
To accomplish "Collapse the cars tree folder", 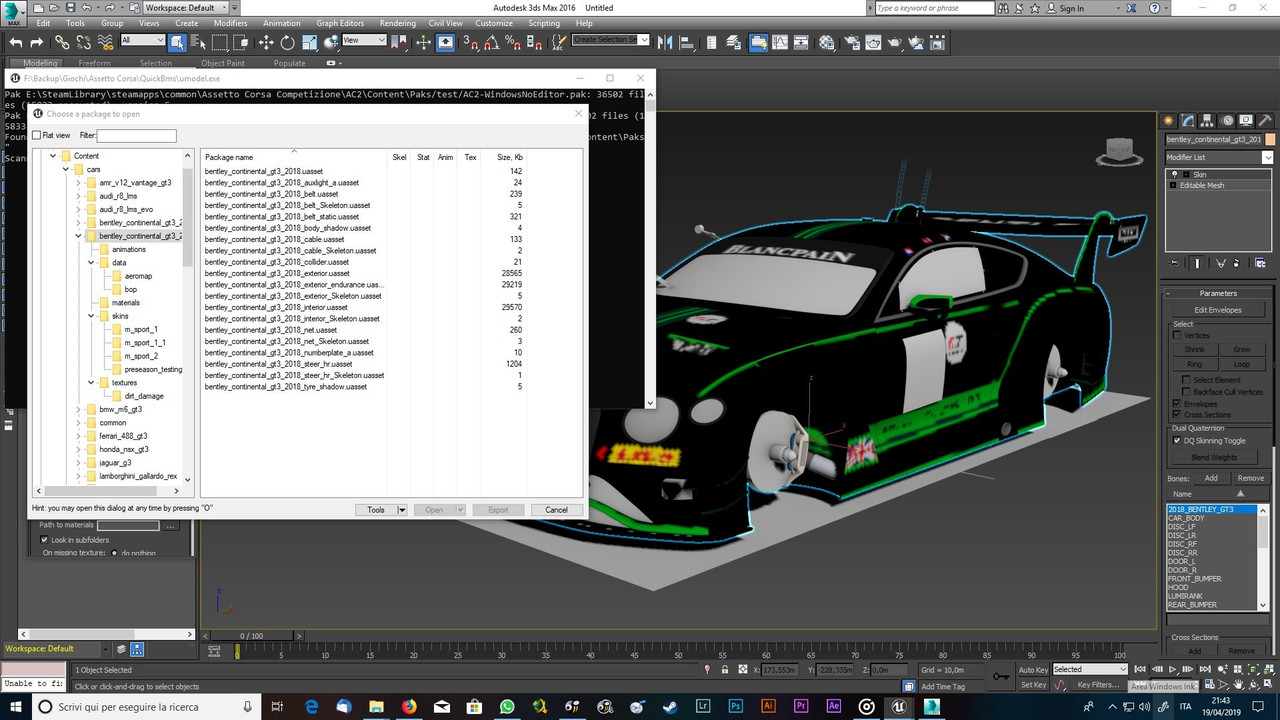I will pos(66,170).
